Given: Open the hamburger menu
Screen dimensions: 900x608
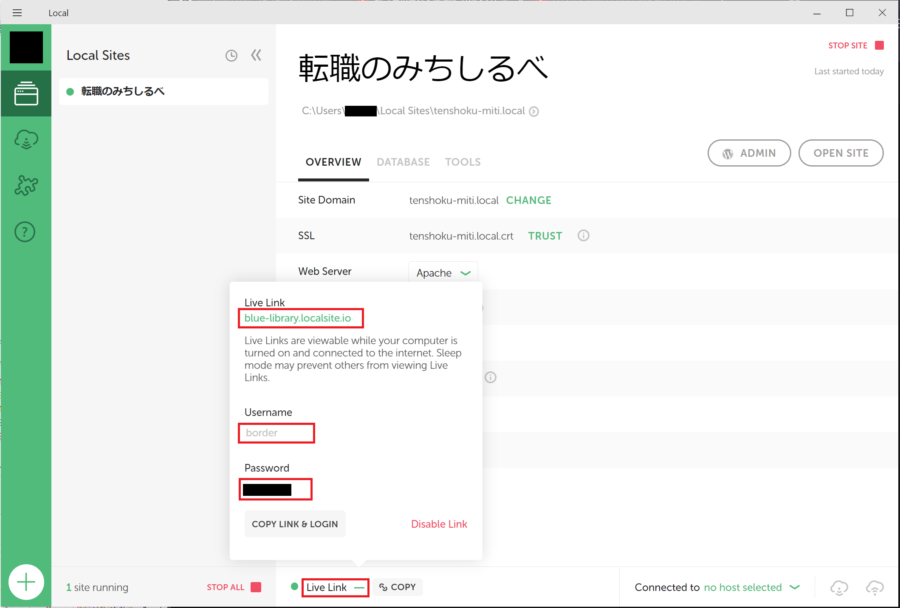Looking at the screenshot, I should point(17,13).
